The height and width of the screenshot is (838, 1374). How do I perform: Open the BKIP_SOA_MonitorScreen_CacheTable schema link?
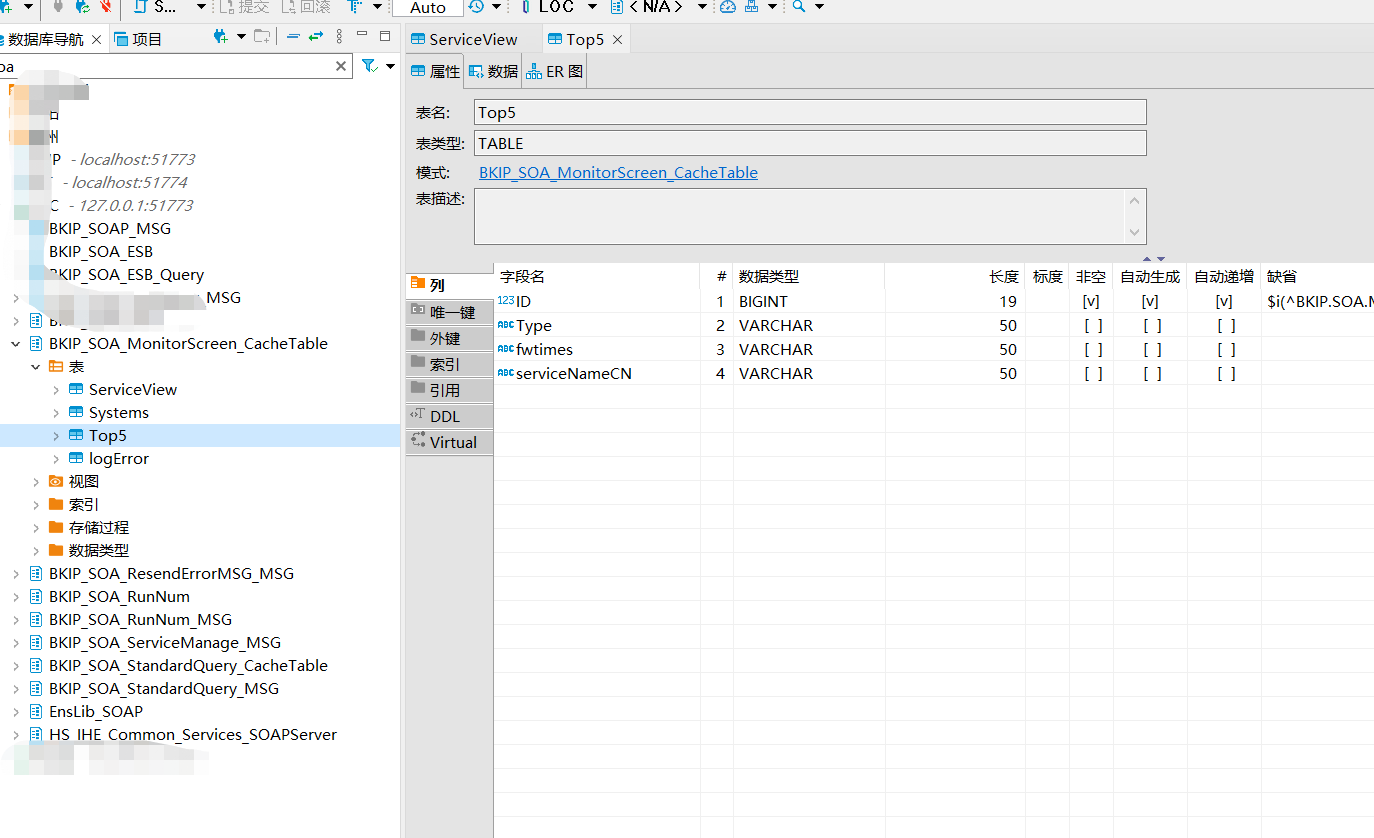tap(618, 172)
